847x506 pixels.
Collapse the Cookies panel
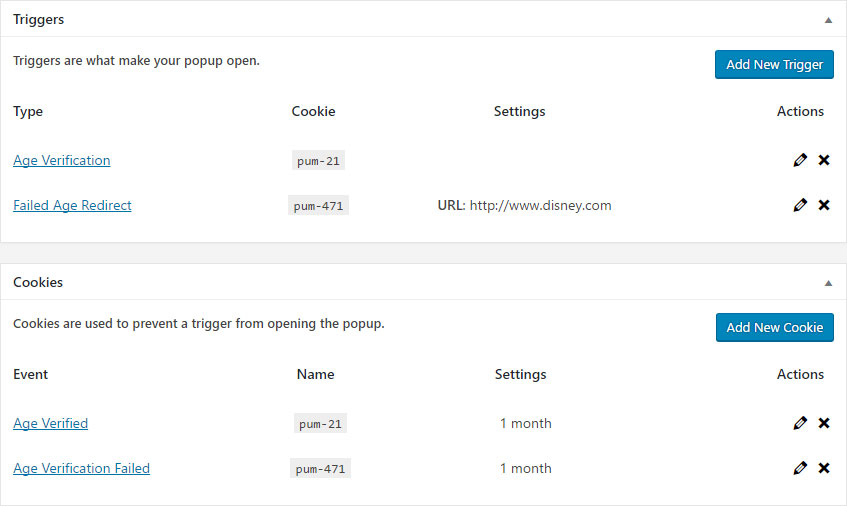click(x=828, y=283)
